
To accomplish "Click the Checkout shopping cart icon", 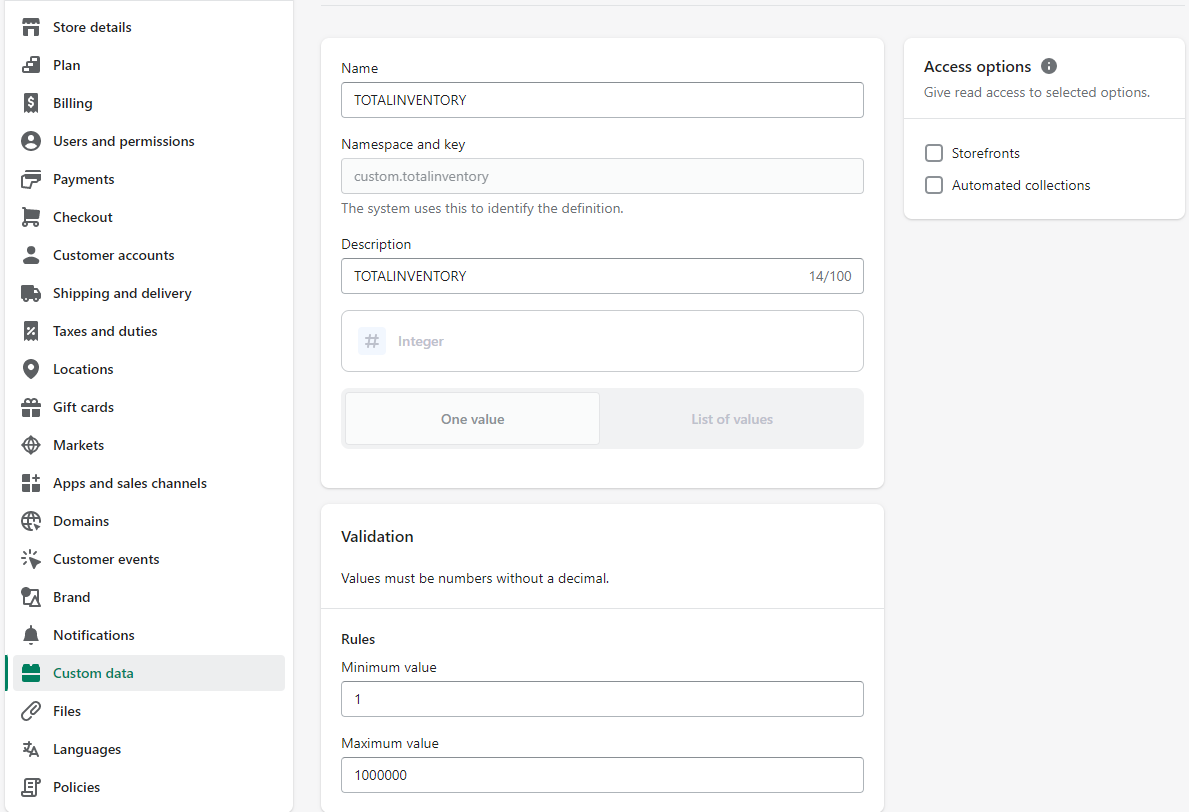I will pos(31,217).
